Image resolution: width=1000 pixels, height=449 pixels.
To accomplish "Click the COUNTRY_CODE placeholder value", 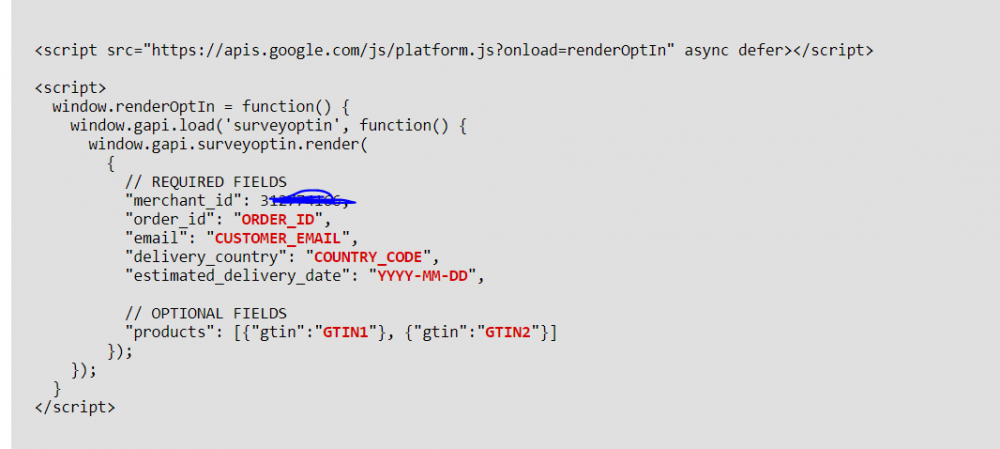I will click(x=369, y=258).
